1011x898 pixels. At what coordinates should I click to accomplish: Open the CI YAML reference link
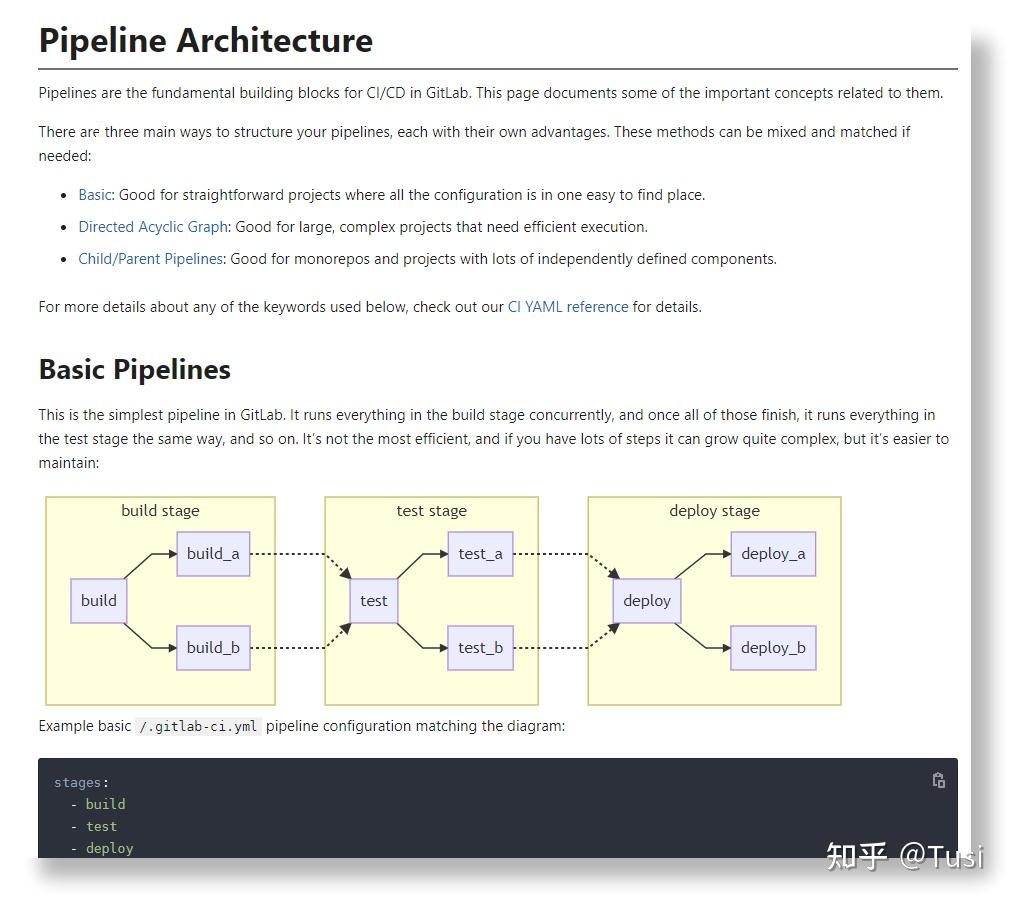point(567,307)
